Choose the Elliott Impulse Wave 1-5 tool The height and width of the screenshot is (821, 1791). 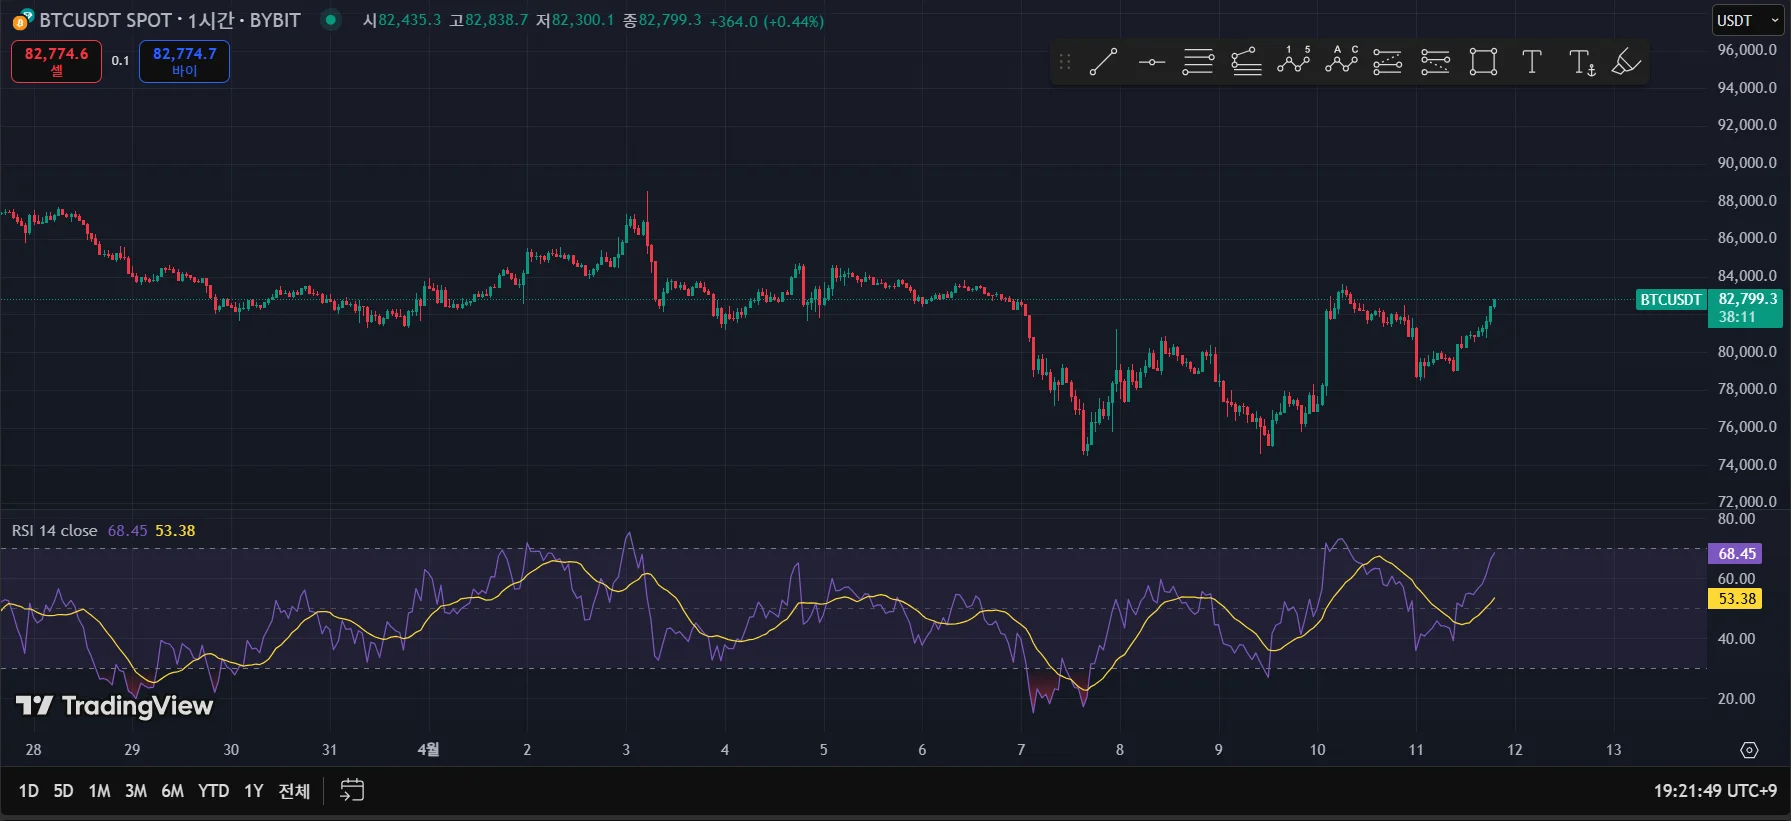click(x=1293, y=62)
